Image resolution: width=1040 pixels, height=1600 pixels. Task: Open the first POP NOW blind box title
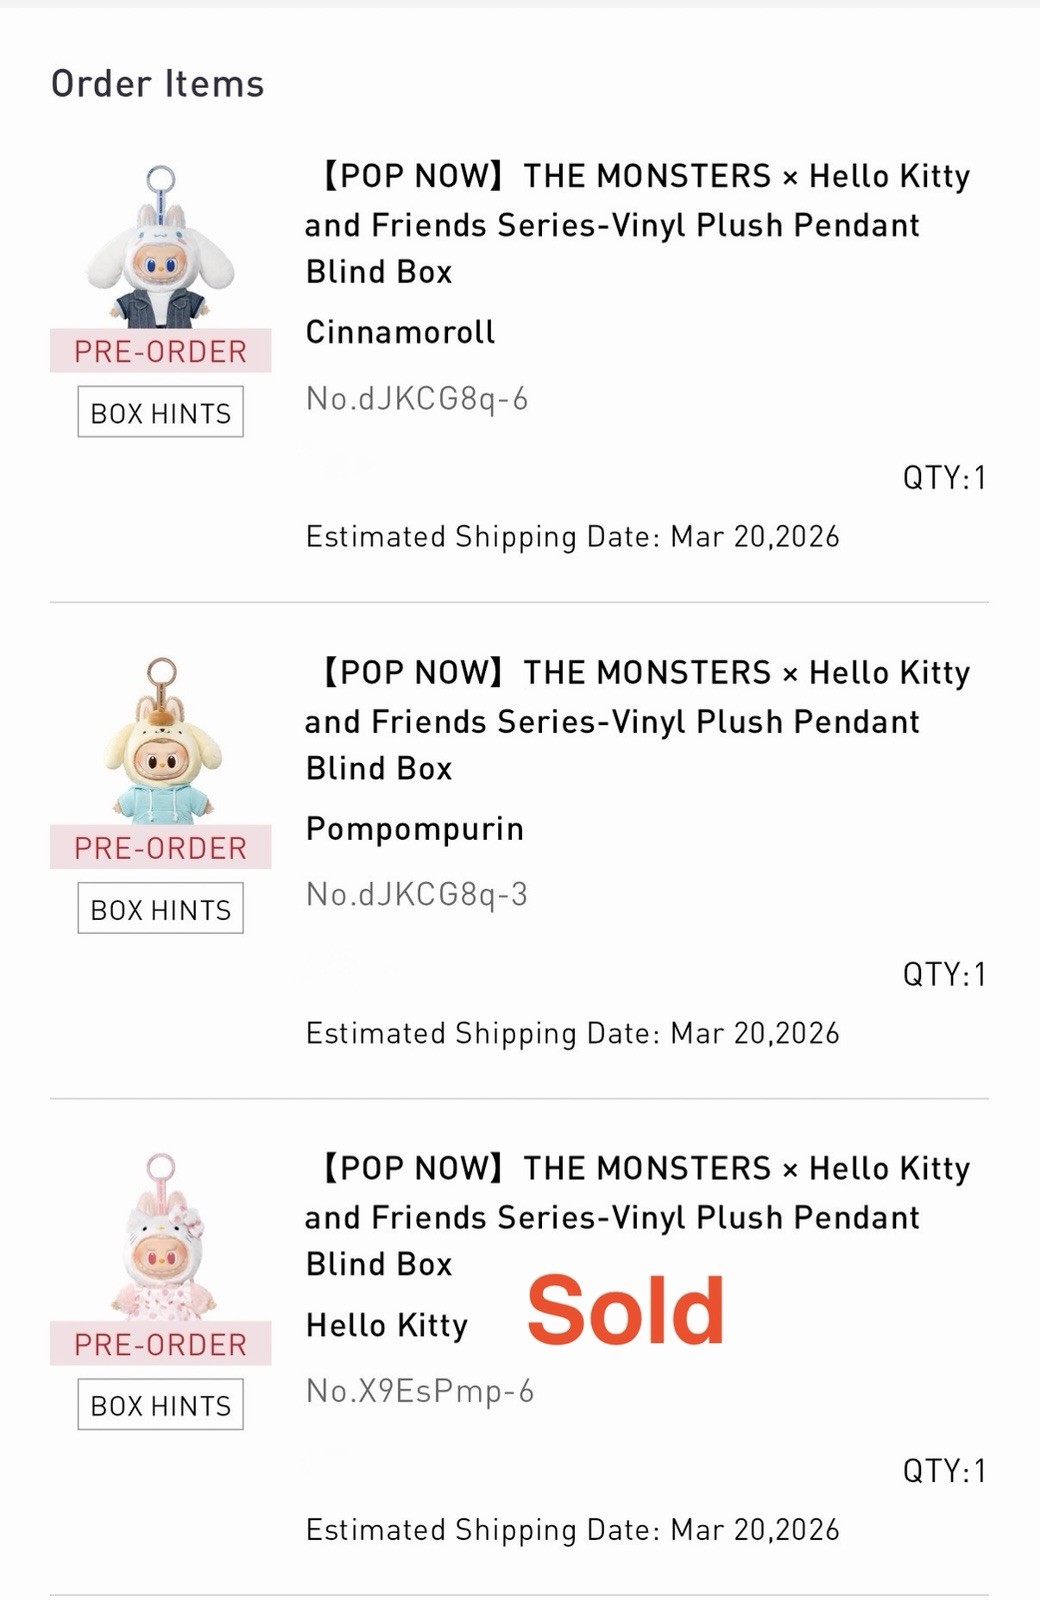[637, 223]
